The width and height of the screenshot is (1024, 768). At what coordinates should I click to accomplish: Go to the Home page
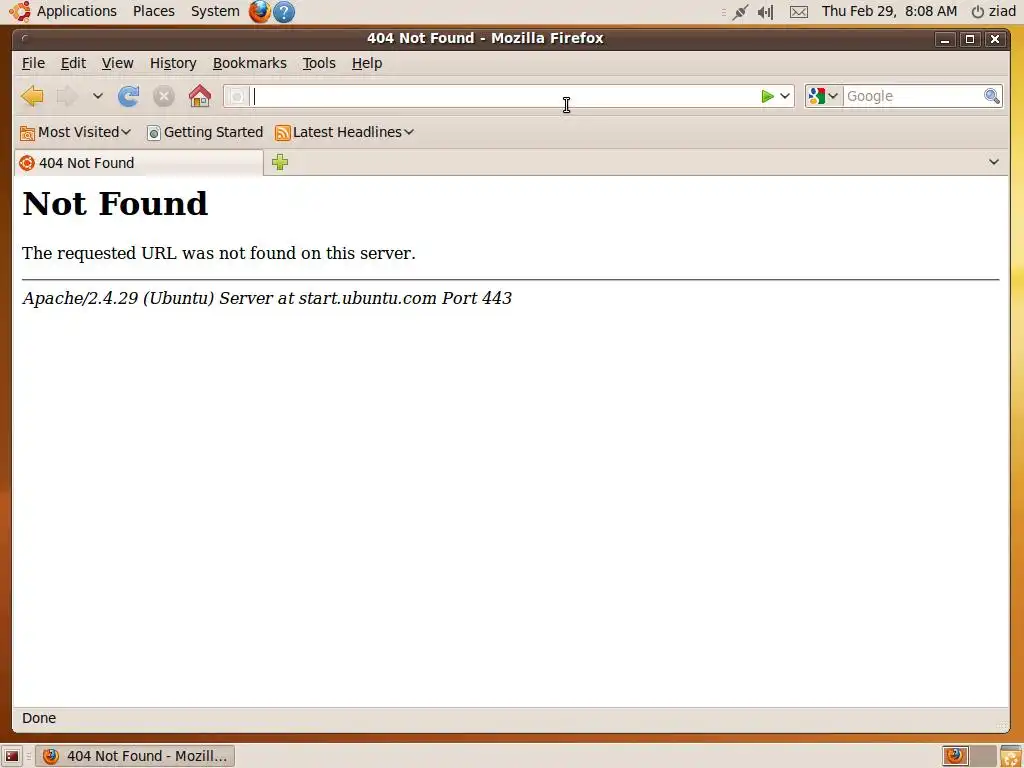click(200, 96)
